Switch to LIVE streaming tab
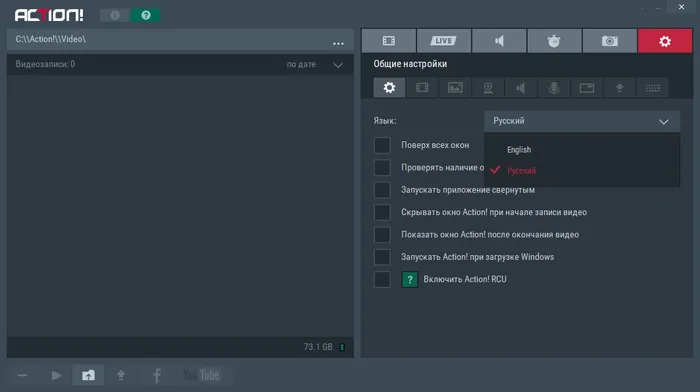Image resolution: width=700 pixels, height=392 pixels. (x=444, y=41)
